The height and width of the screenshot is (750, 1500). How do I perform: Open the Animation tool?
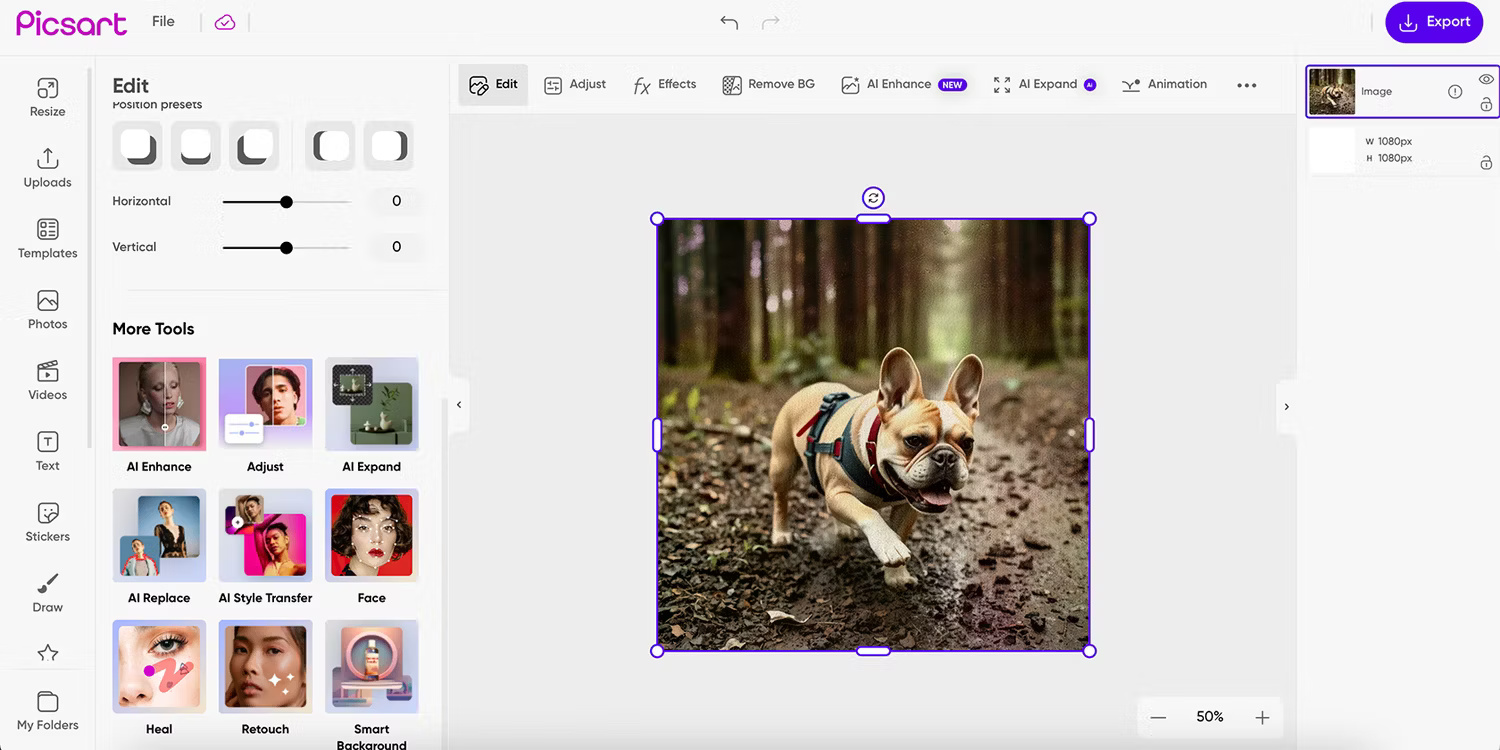pyautogui.click(x=1164, y=84)
